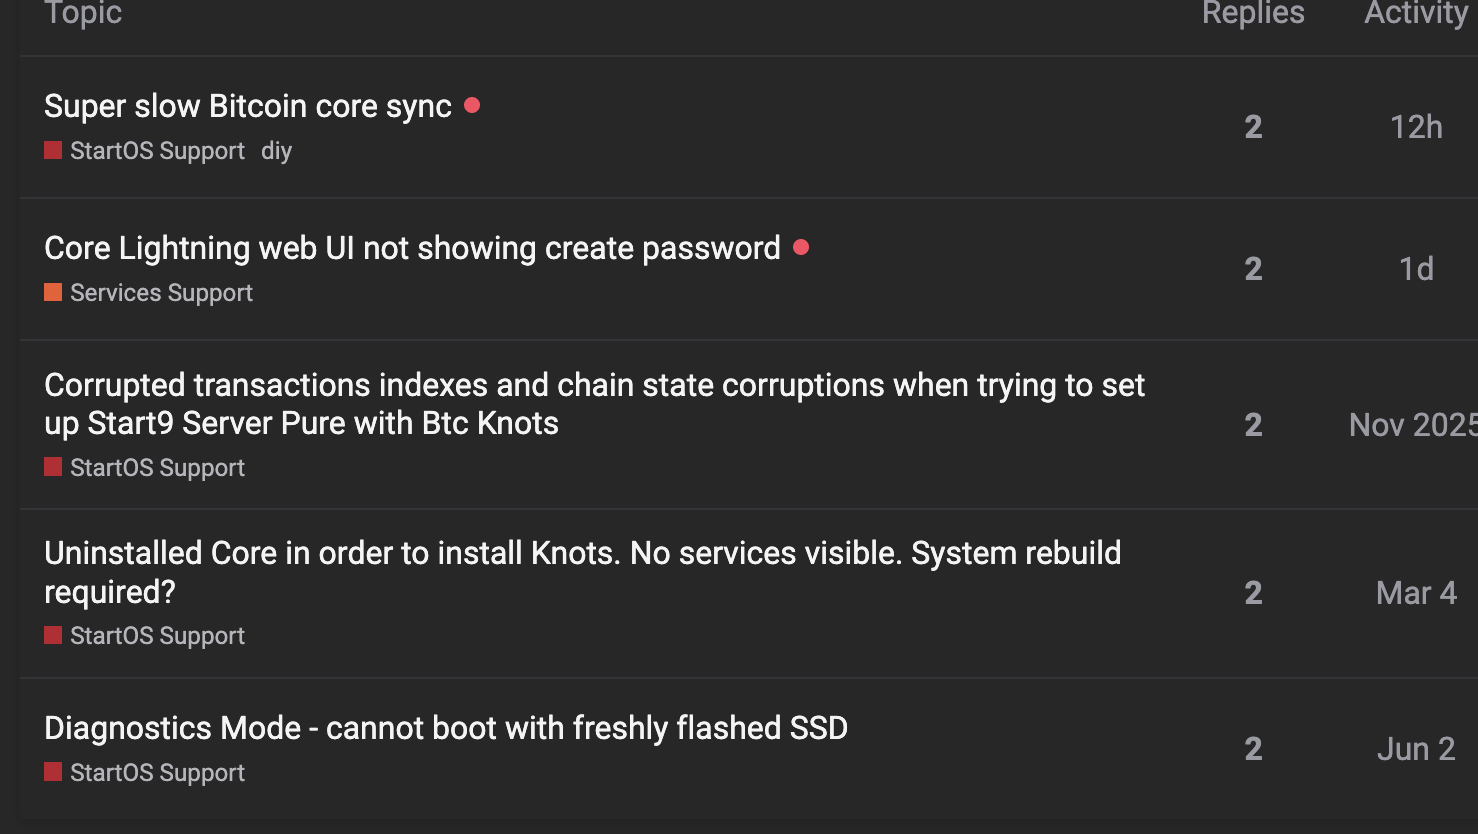Click reply count for Diagnostics Mode topic
Screen dimensions: 1478x834
pos(1253,749)
